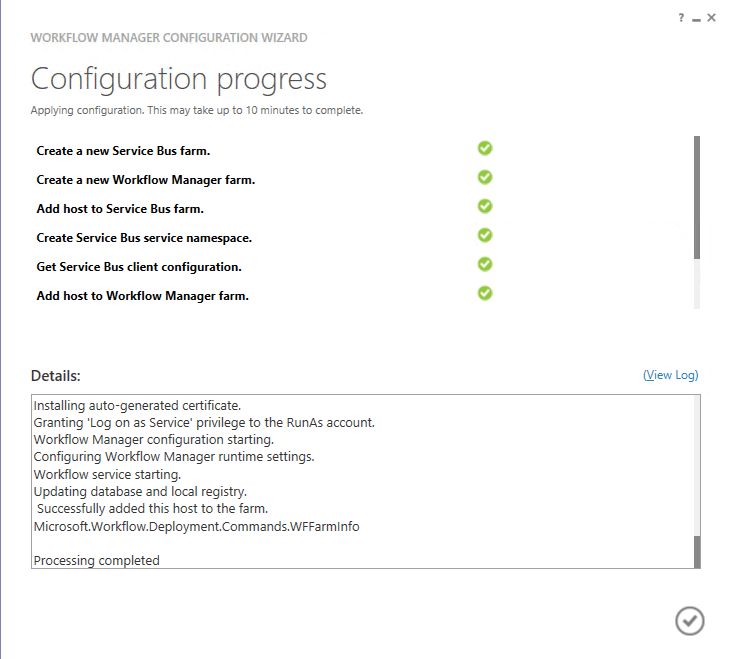Click the WFFarmInfo log line
729x659 pixels.
tap(196, 526)
